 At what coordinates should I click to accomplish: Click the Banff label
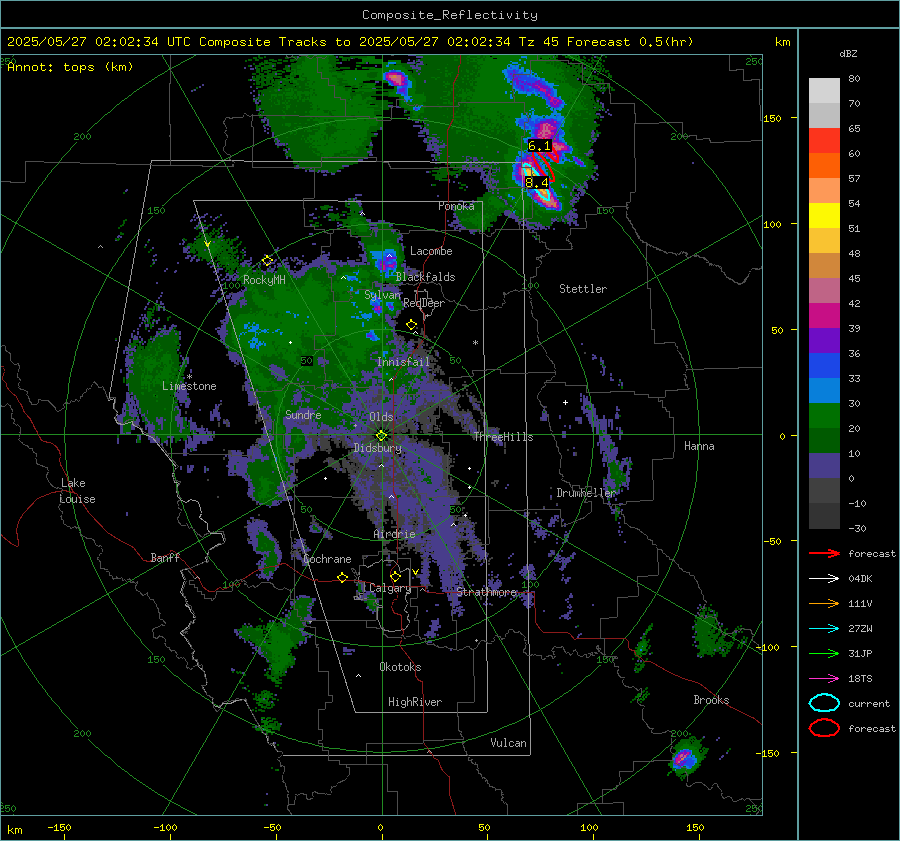point(165,557)
